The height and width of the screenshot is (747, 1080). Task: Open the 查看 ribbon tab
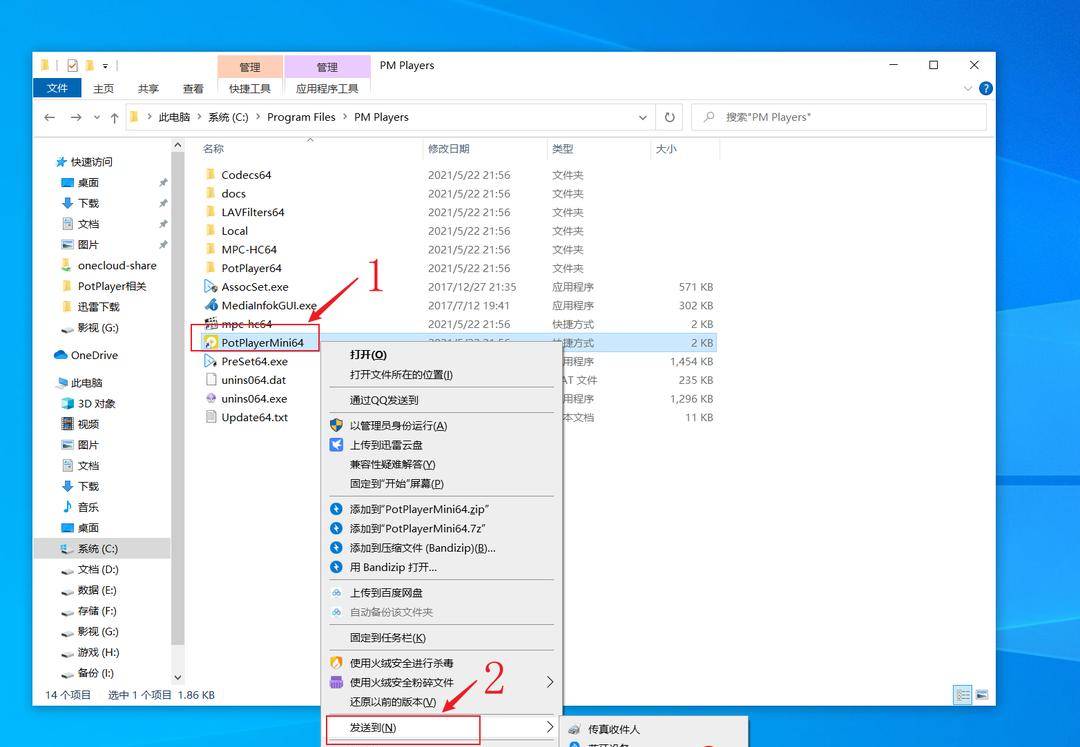[193, 88]
